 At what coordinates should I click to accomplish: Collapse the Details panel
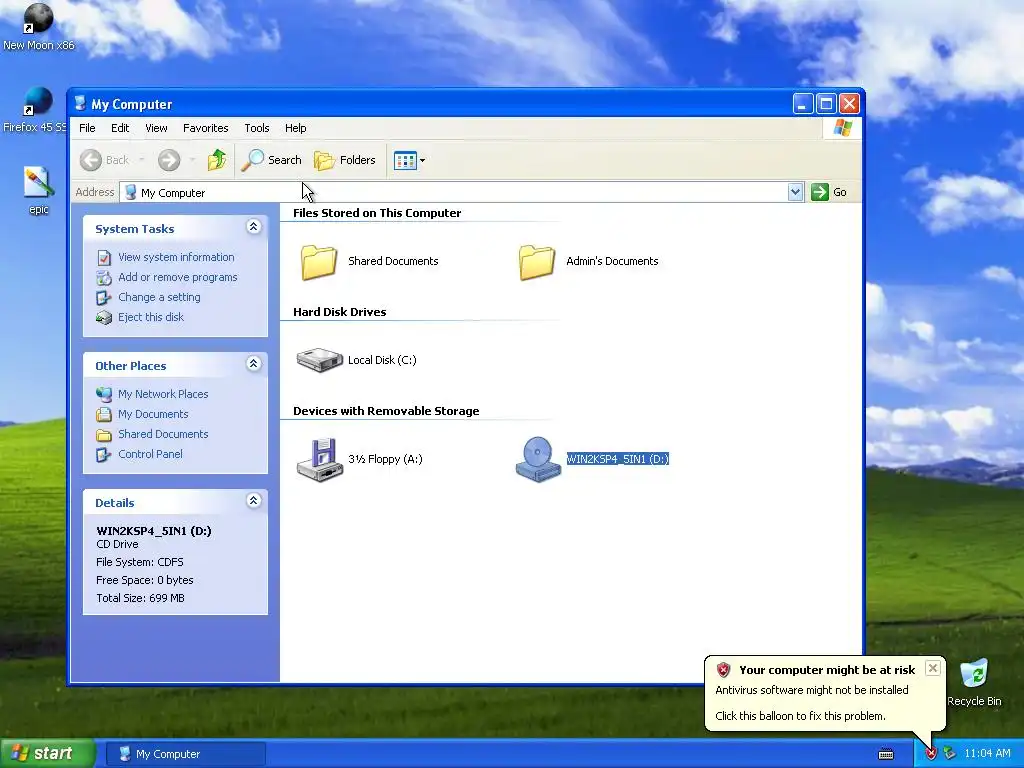tap(253, 501)
